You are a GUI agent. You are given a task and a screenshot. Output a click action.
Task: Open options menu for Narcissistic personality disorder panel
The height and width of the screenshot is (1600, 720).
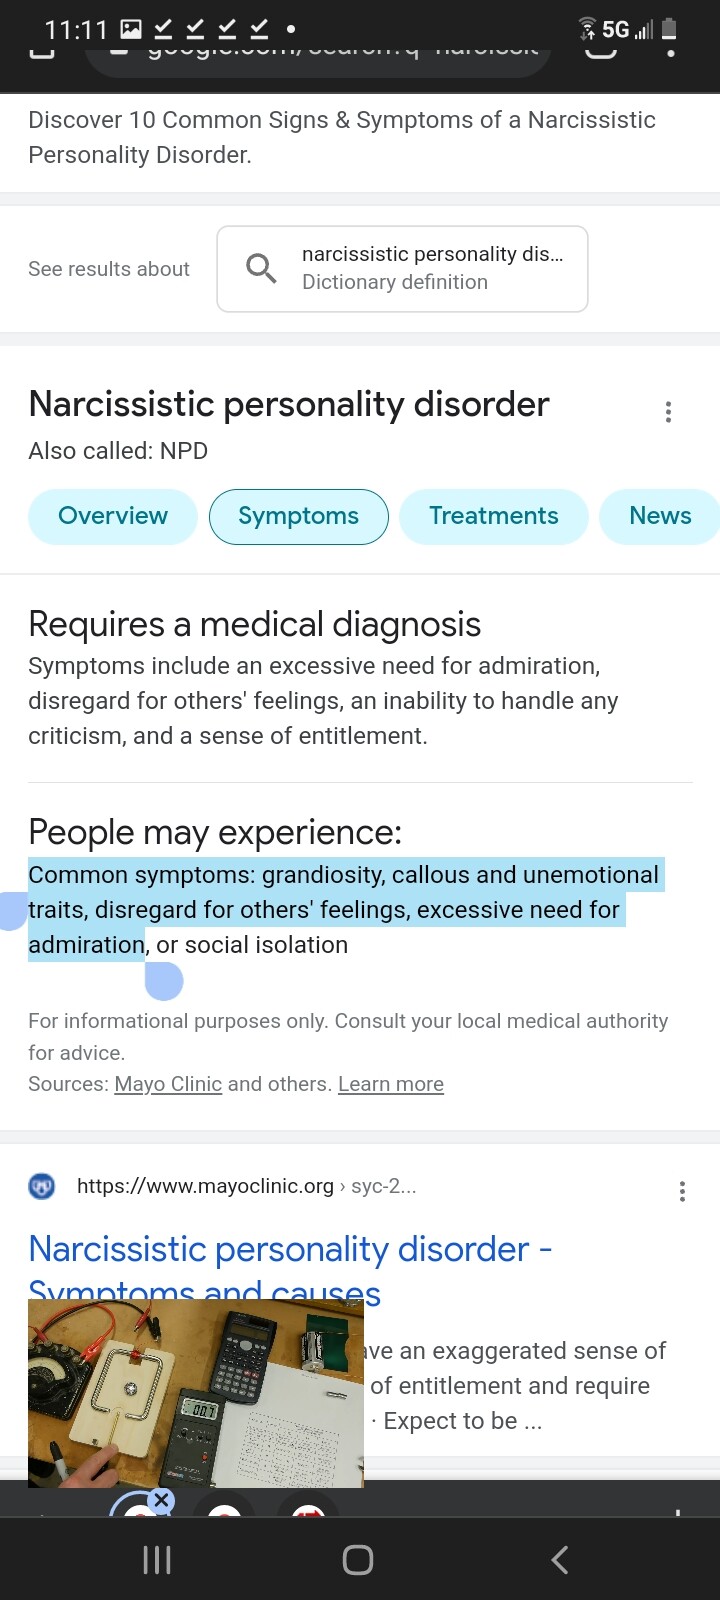pos(668,412)
